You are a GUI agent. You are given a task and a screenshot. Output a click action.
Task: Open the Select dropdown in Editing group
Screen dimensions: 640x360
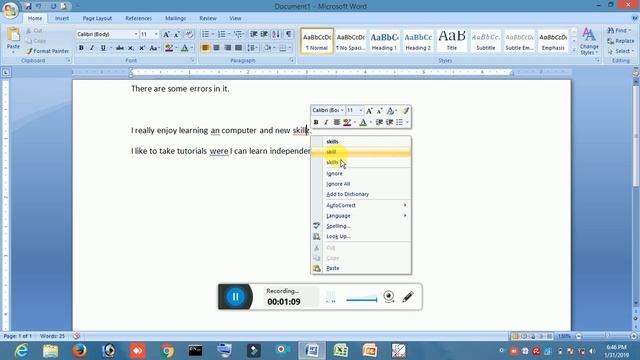pos(620,51)
